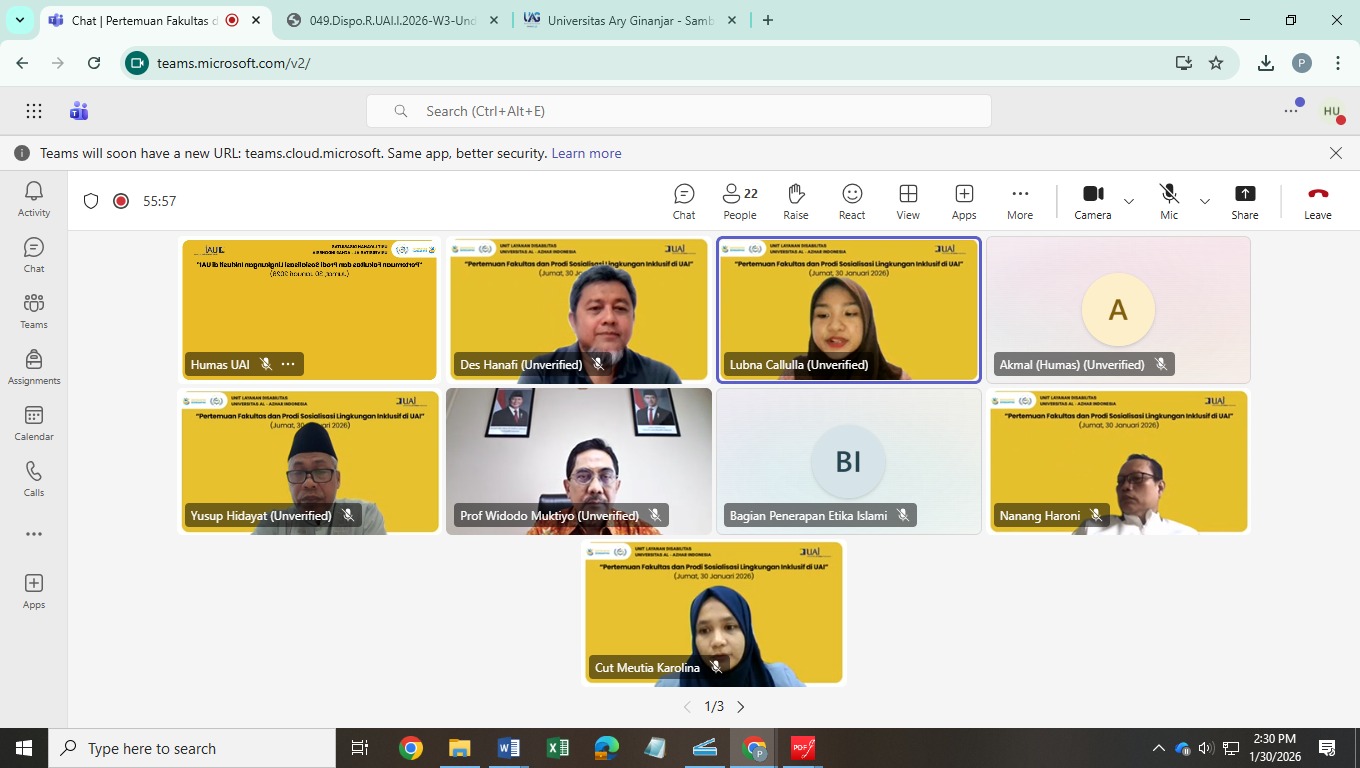The width and height of the screenshot is (1360, 768).
Task: Switch to the Universitas Ary Ginanjar tab
Action: pyautogui.click(x=630, y=20)
